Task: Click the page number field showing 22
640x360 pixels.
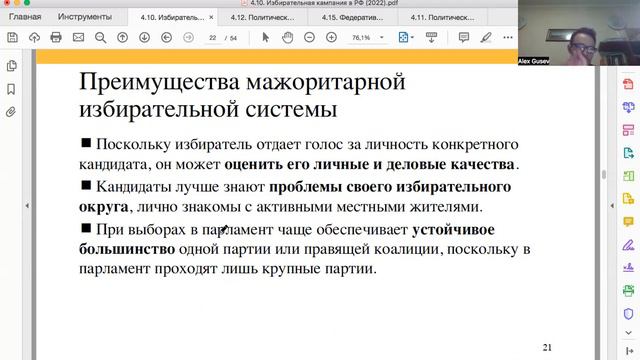Action: (x=213, y=38)
